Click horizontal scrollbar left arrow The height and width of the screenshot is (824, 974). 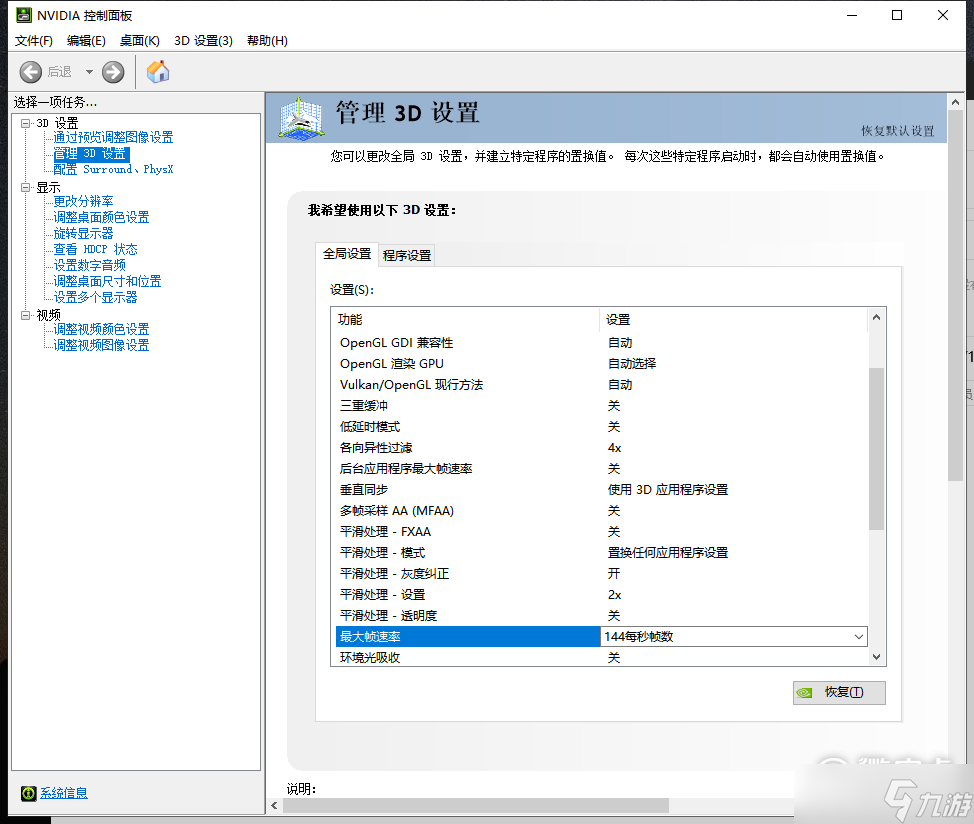pos(275,806)
